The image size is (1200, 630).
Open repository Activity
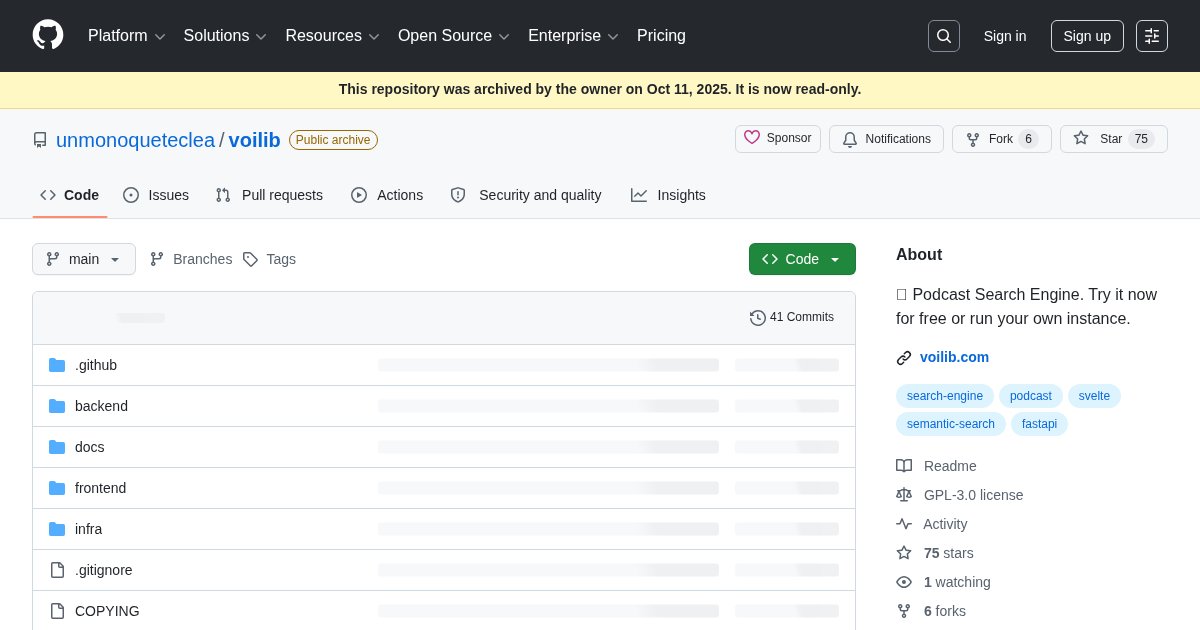coord(932,524)
